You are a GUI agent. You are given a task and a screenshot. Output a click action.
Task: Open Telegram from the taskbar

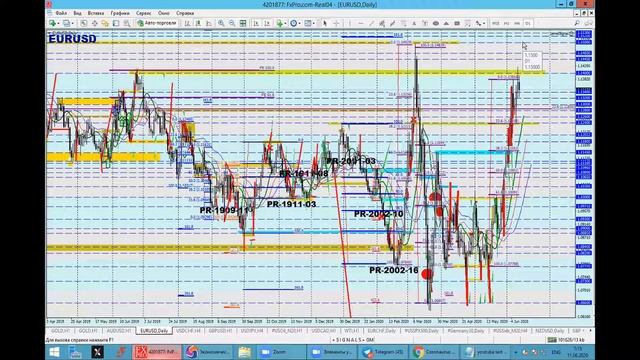tap(383, 352)
